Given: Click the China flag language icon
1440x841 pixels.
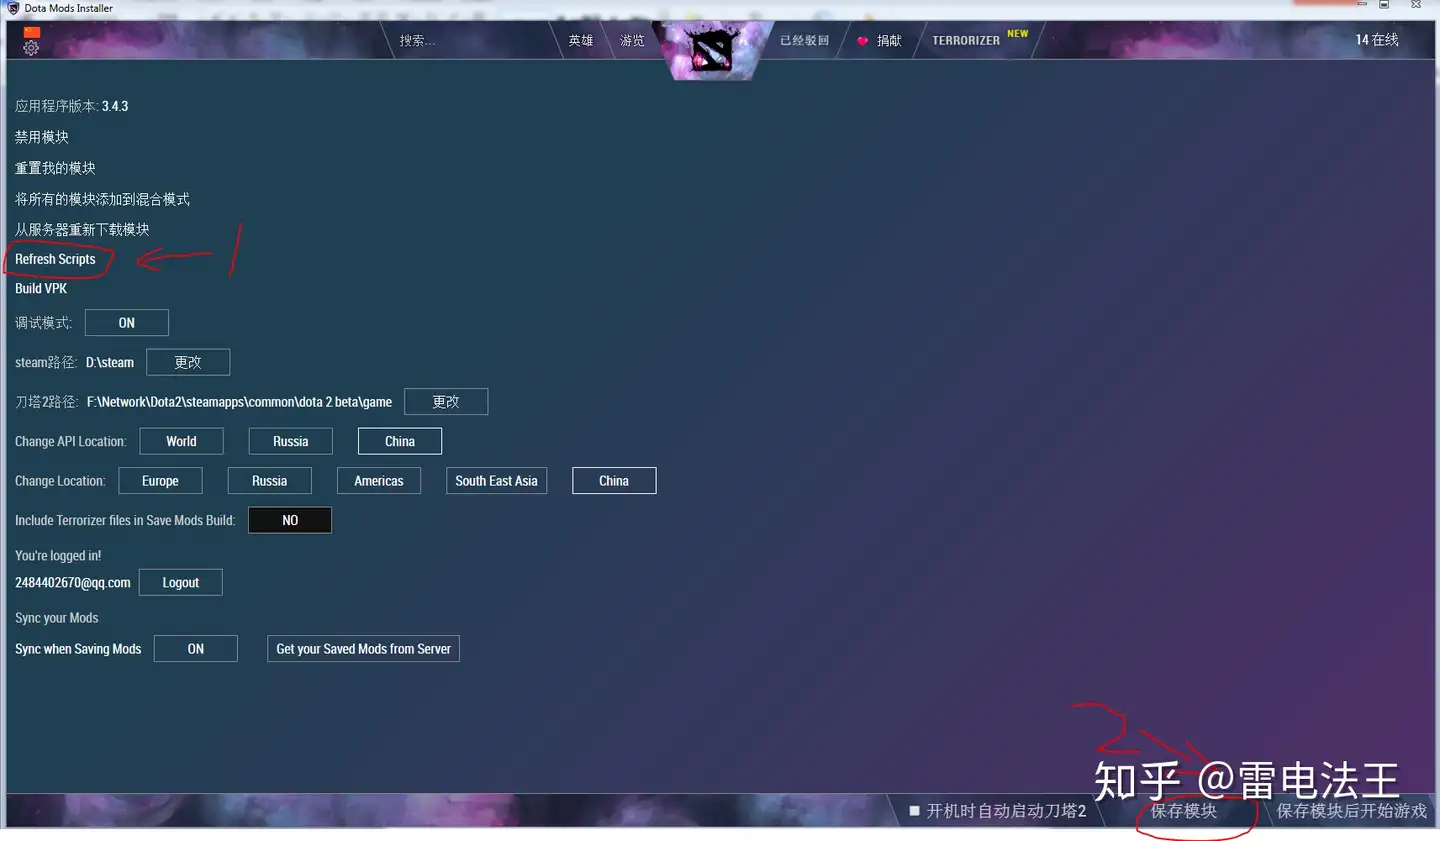Looking at the screenshot, I should tap(32, 33).
